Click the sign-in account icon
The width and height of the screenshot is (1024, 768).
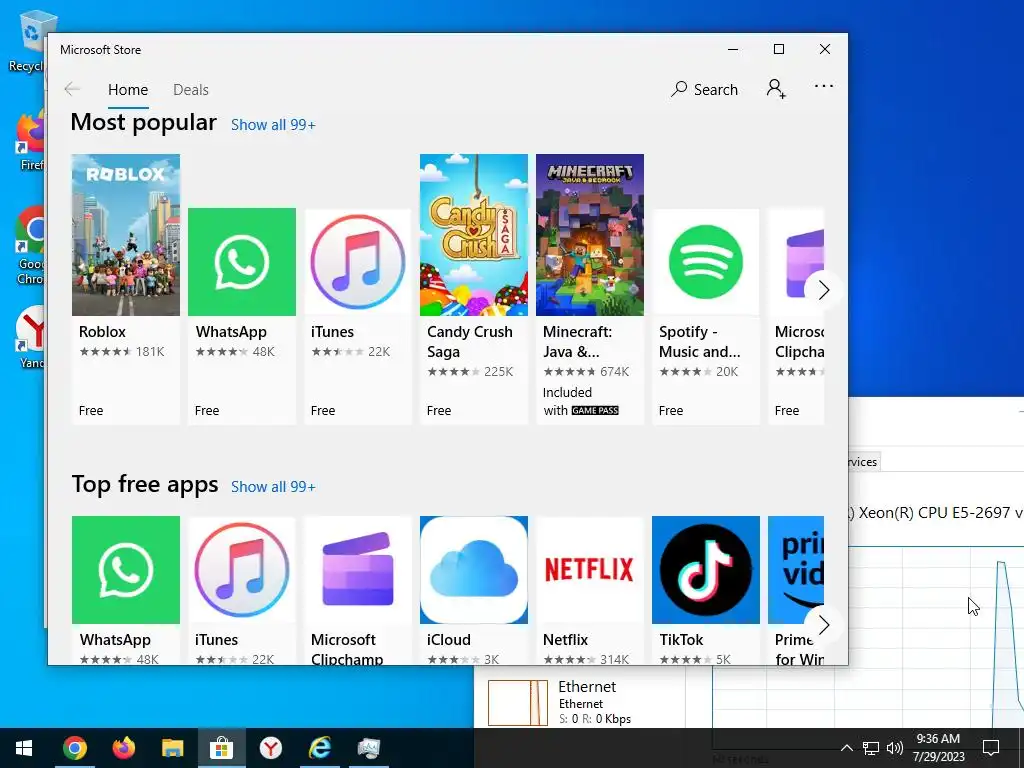tap(776, 89)
